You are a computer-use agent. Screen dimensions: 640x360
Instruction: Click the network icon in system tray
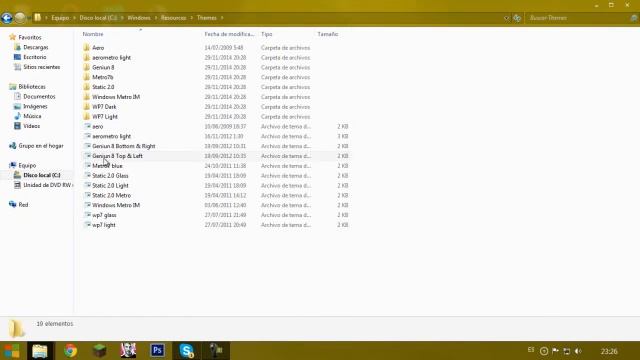[567, 351]
